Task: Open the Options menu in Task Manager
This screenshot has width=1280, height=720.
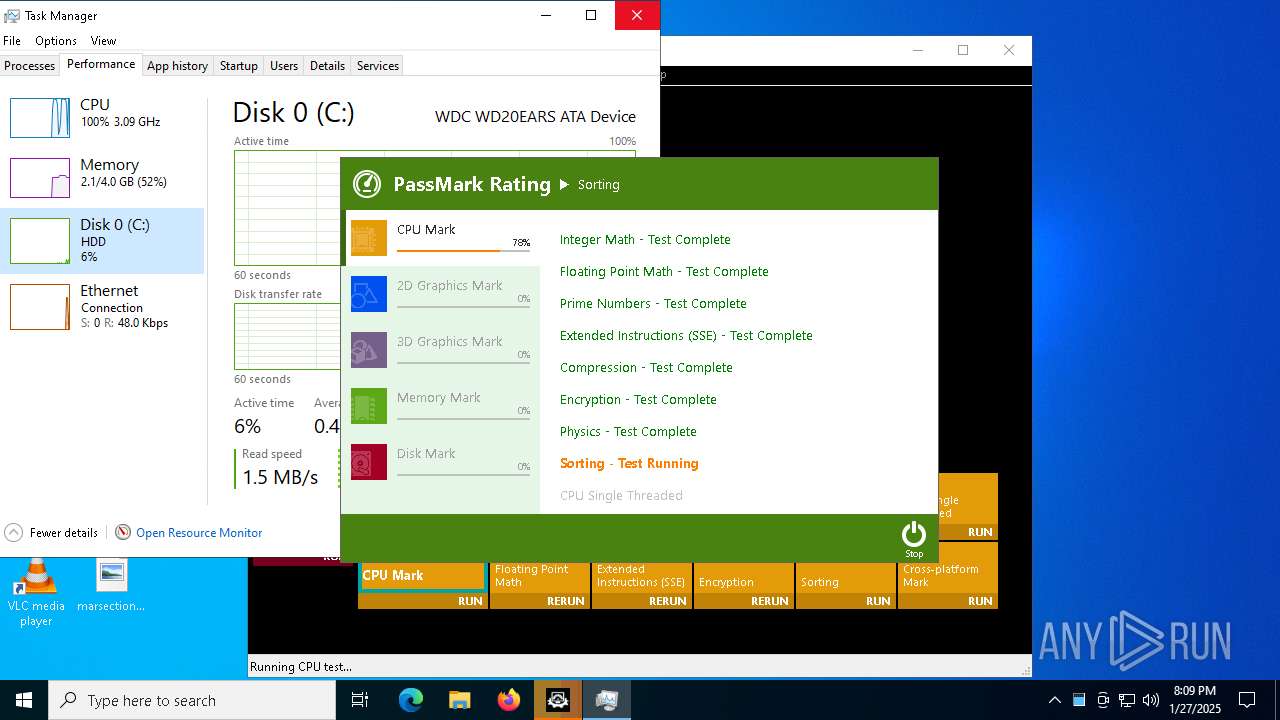Action: [56, 41]
